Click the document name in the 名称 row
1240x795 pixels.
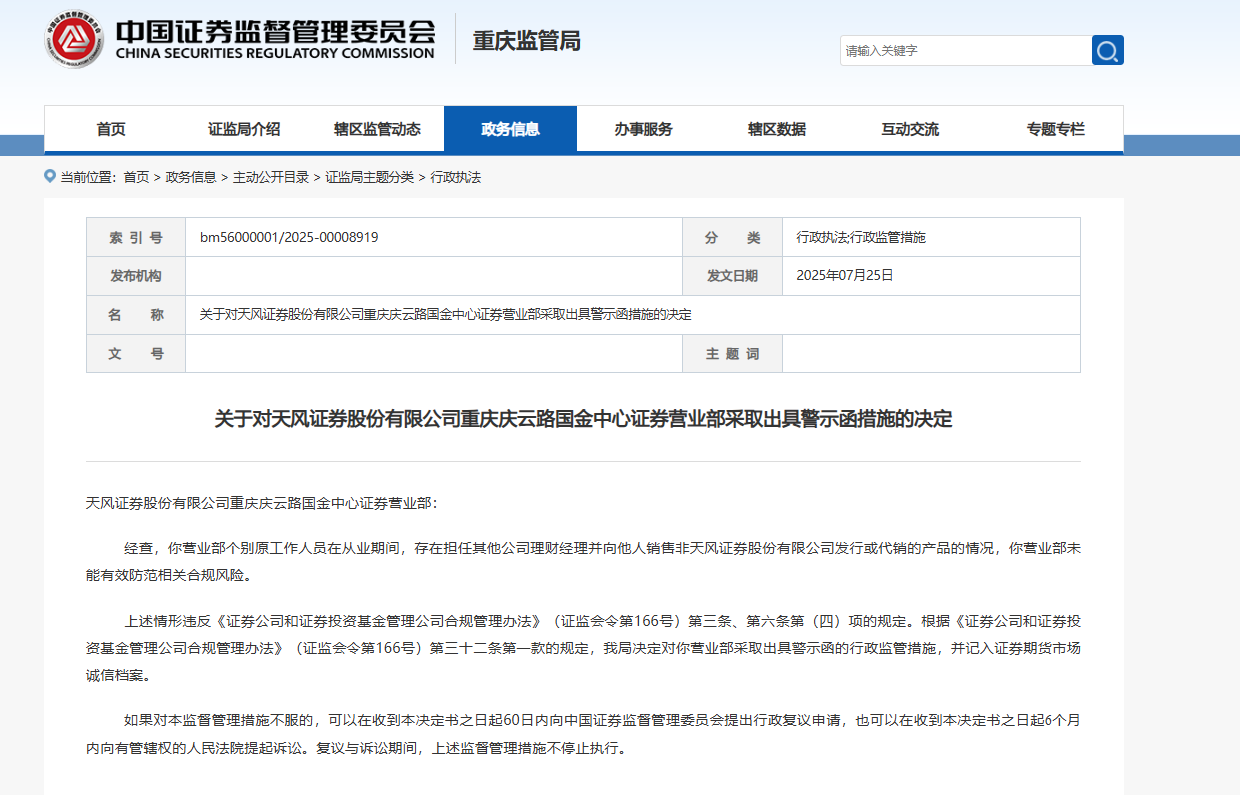[445, 315]
